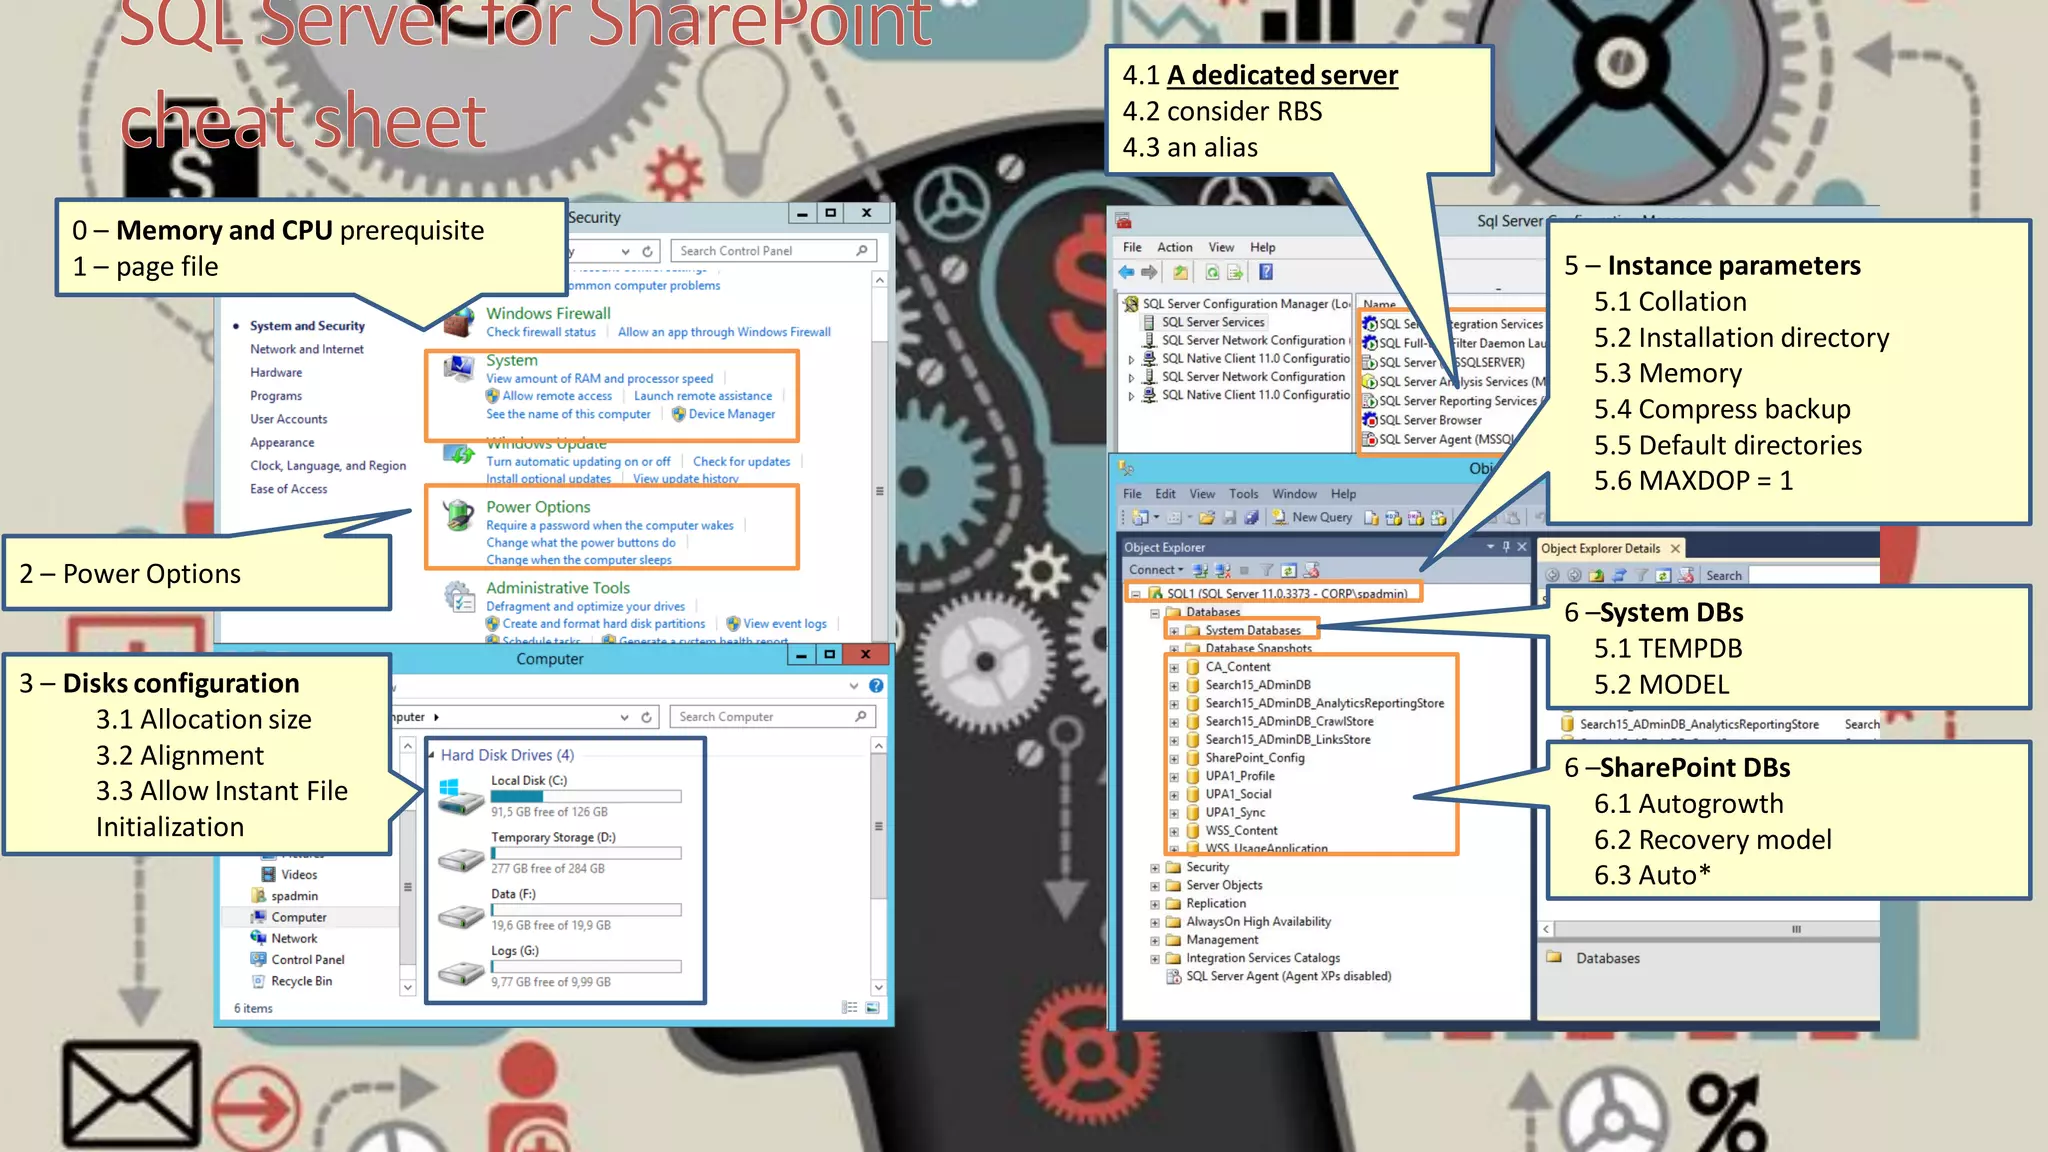Open address bar dropdown in Computer window
Screen dimensions: 2048x1152
click(624, 717)
